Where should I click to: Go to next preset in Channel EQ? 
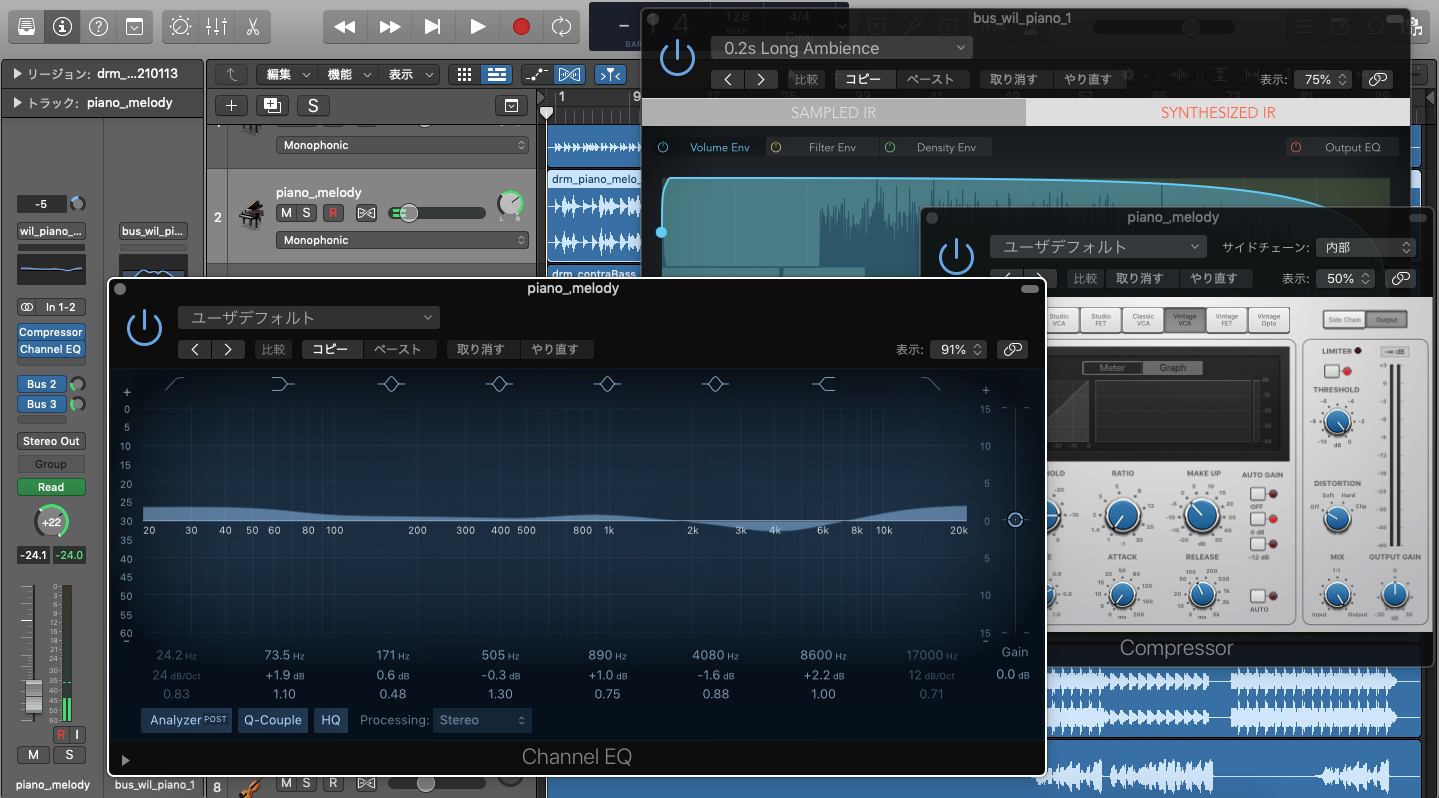pos(228,349)
